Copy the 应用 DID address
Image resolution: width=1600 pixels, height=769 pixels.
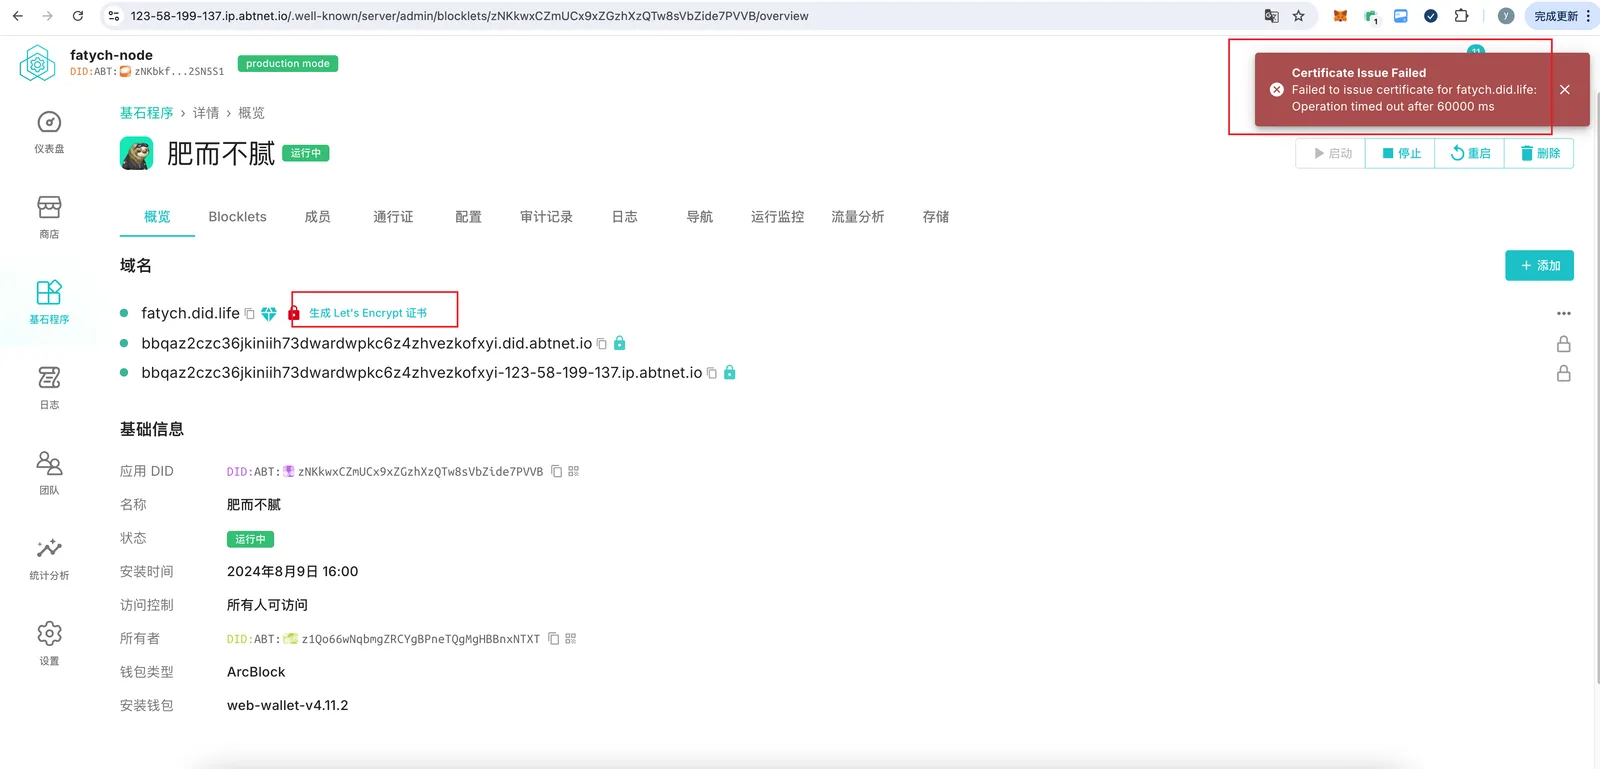556,471
